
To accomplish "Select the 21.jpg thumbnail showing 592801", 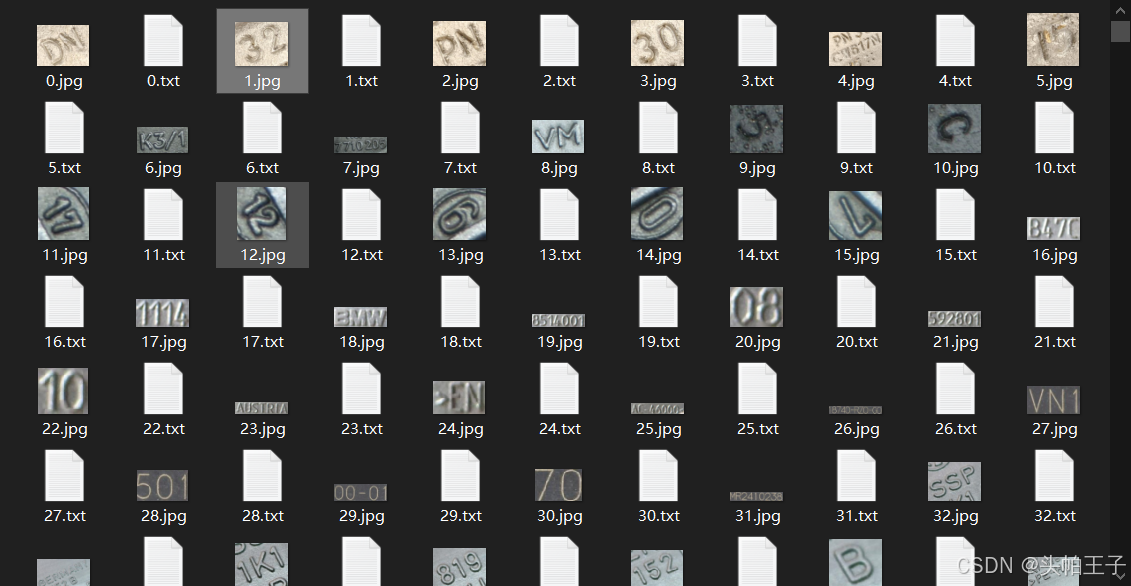I will click(x=954, y=319).
